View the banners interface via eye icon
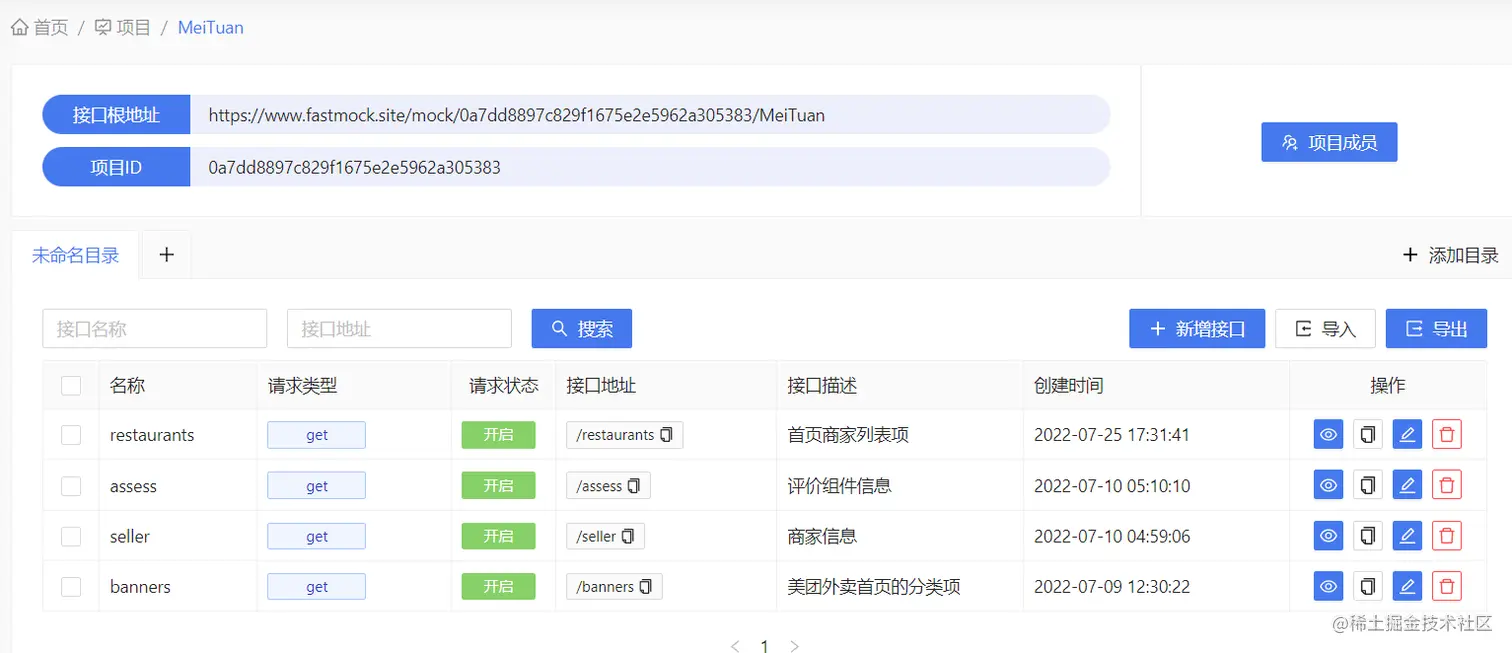The height and width of the screenshot is (653, 1512). tap(1328, 586)
